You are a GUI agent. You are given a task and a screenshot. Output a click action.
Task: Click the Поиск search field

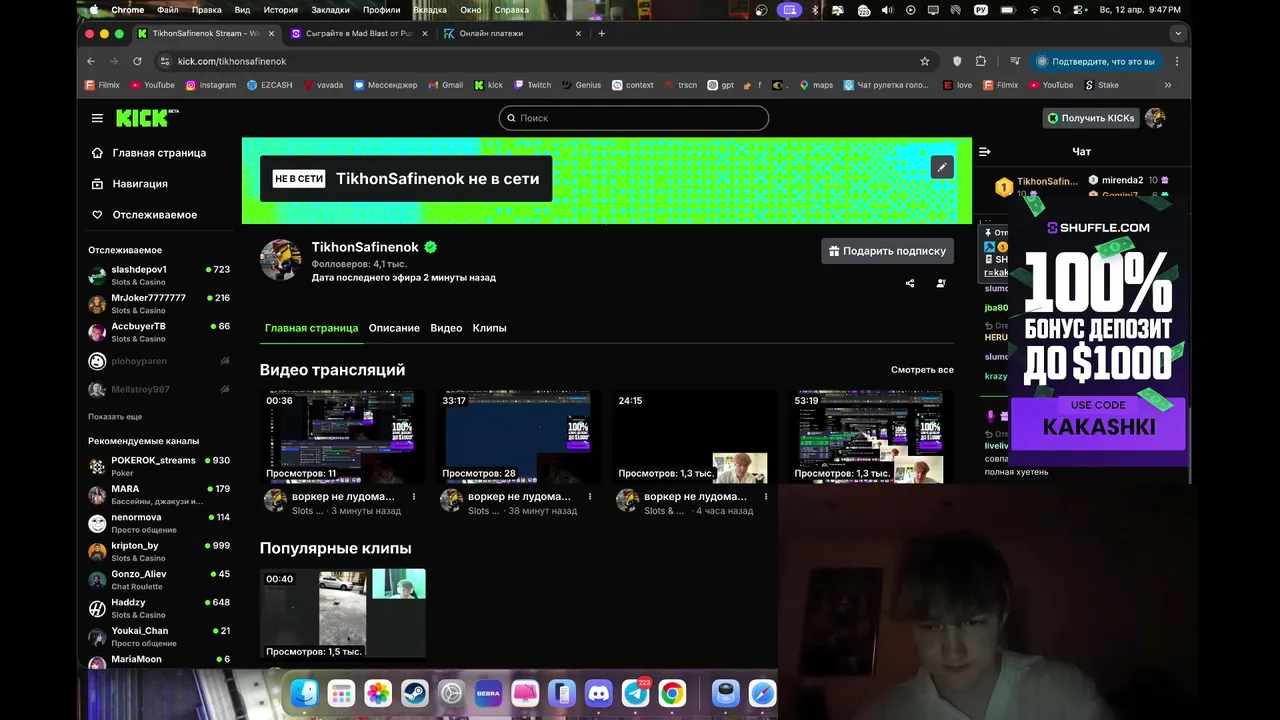point(634,118)
